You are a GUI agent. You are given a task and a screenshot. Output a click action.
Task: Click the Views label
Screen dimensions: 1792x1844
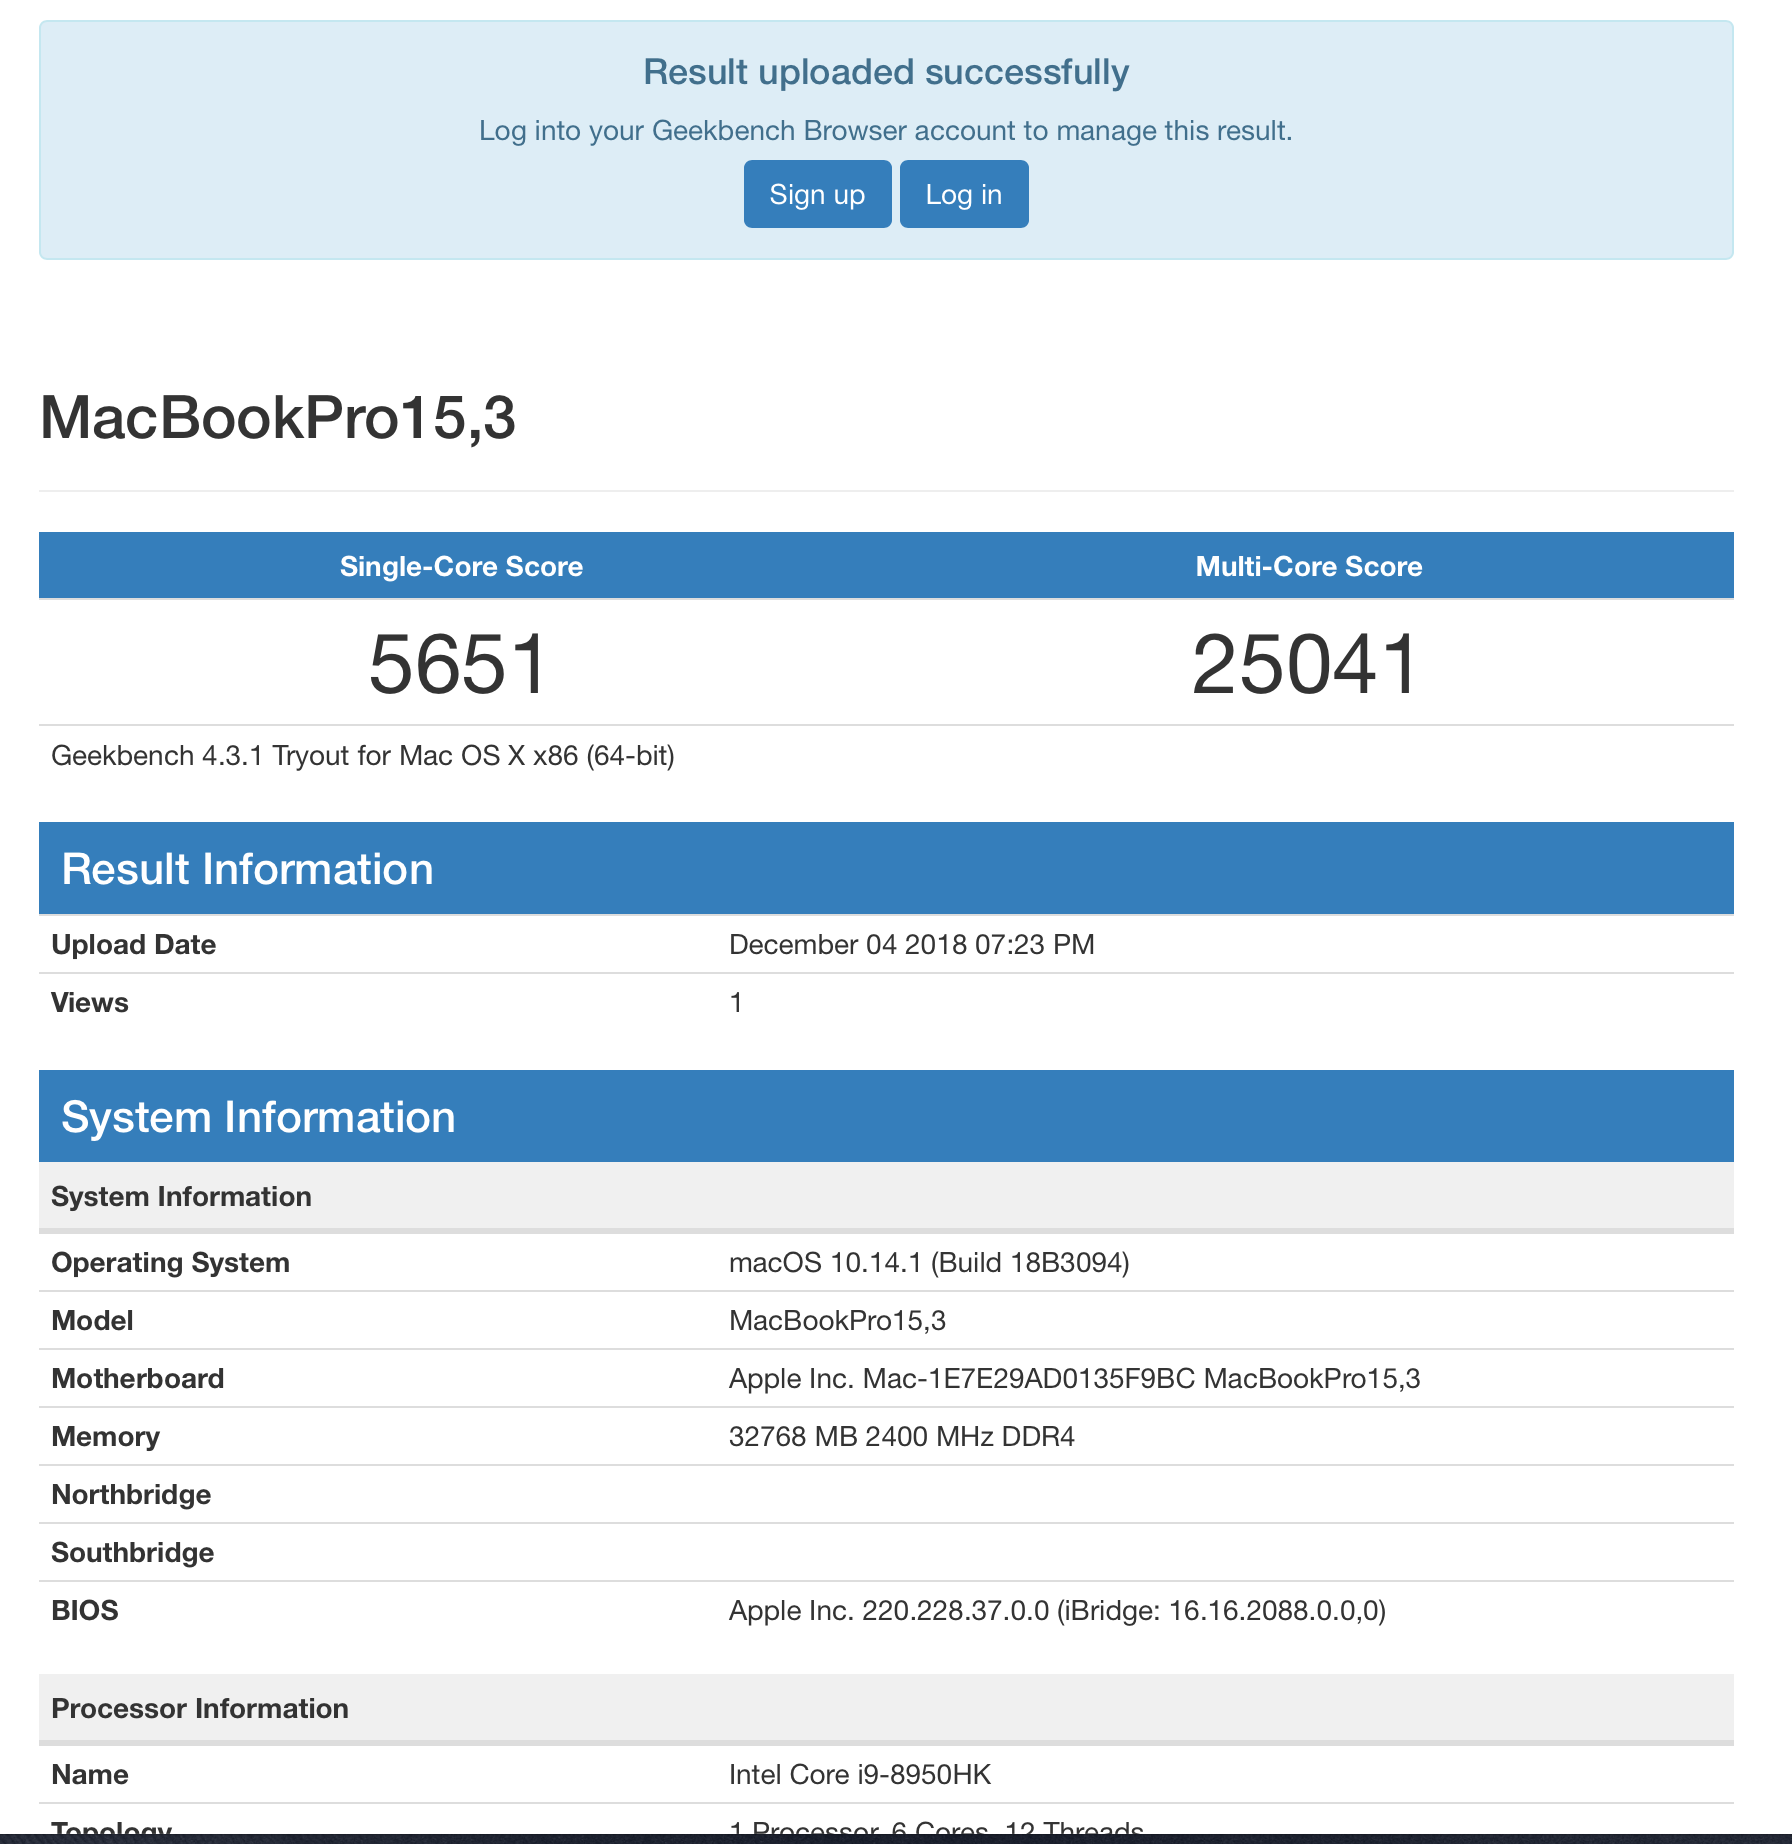click(x=90, y=1003)
